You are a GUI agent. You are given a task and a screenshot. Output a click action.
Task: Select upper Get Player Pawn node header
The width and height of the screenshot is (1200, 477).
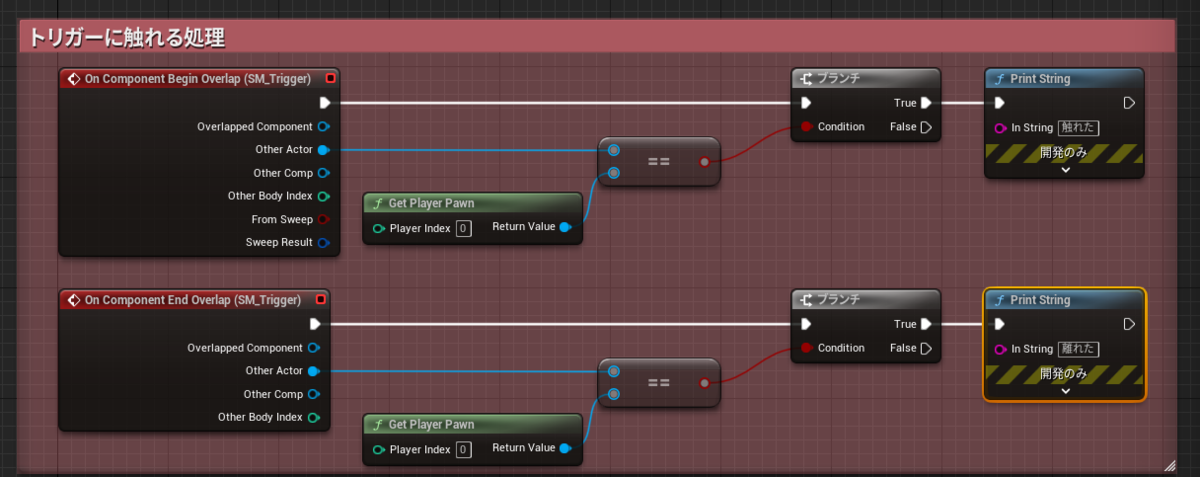471,203
